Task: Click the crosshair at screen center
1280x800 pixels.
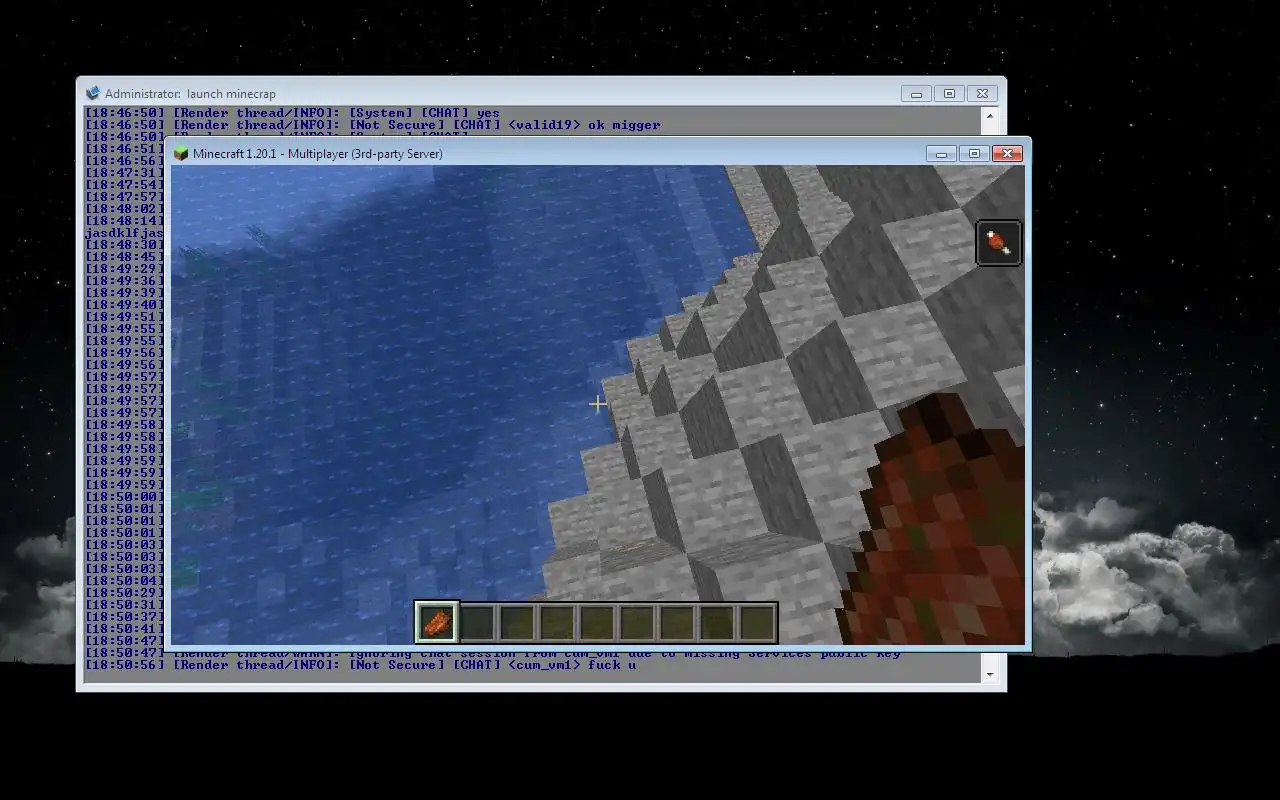Action: [598, 404]
